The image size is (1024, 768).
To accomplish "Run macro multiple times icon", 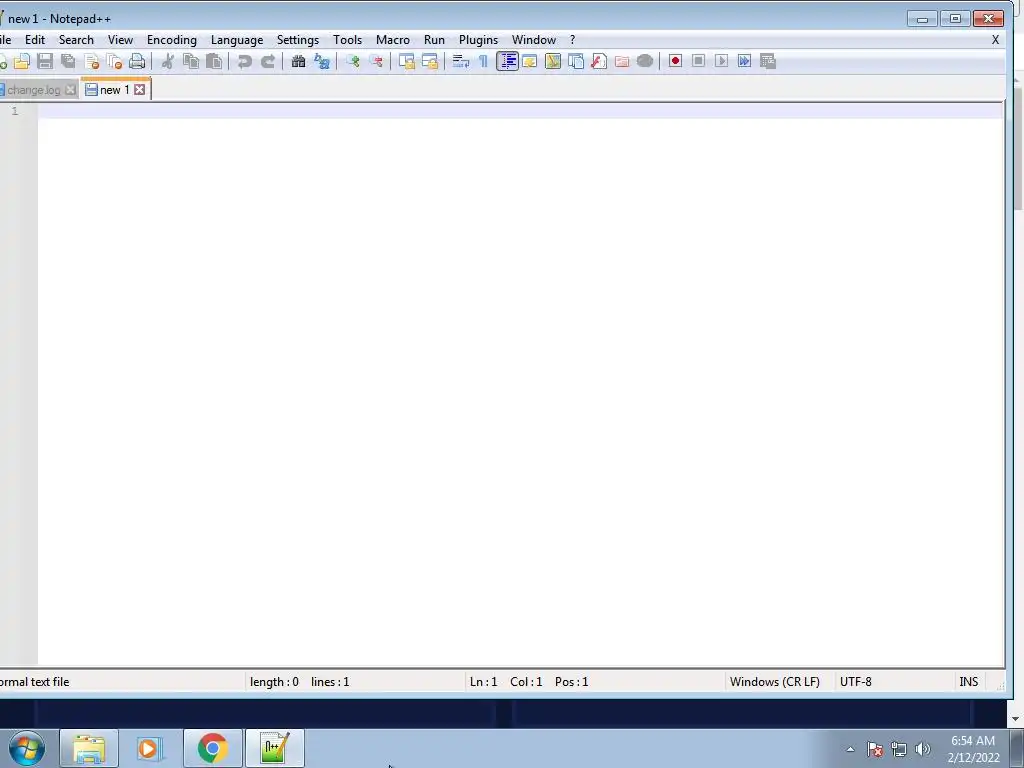I will (744, 61).
